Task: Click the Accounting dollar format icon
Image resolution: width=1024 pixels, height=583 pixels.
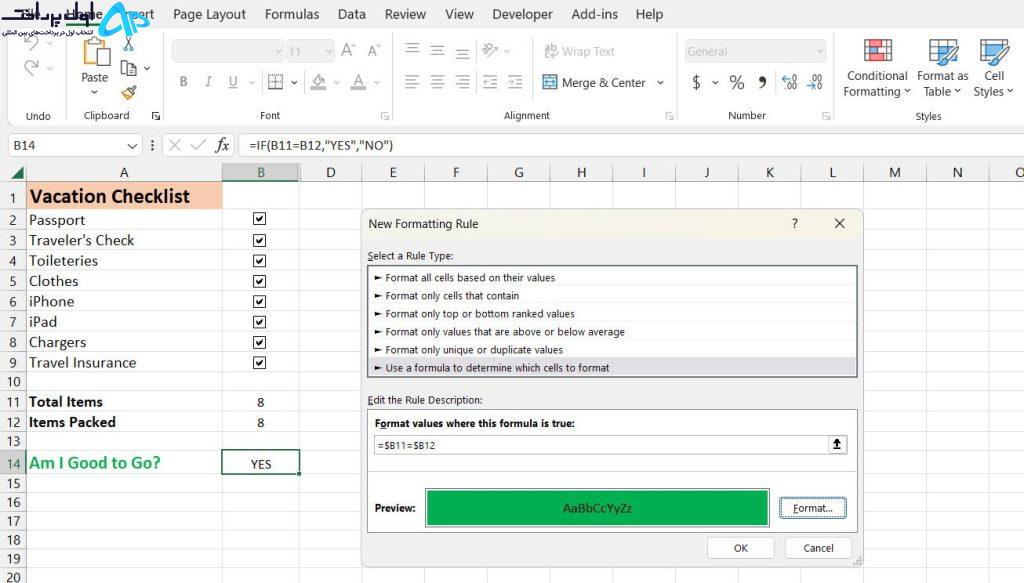Action: [696, 82]
